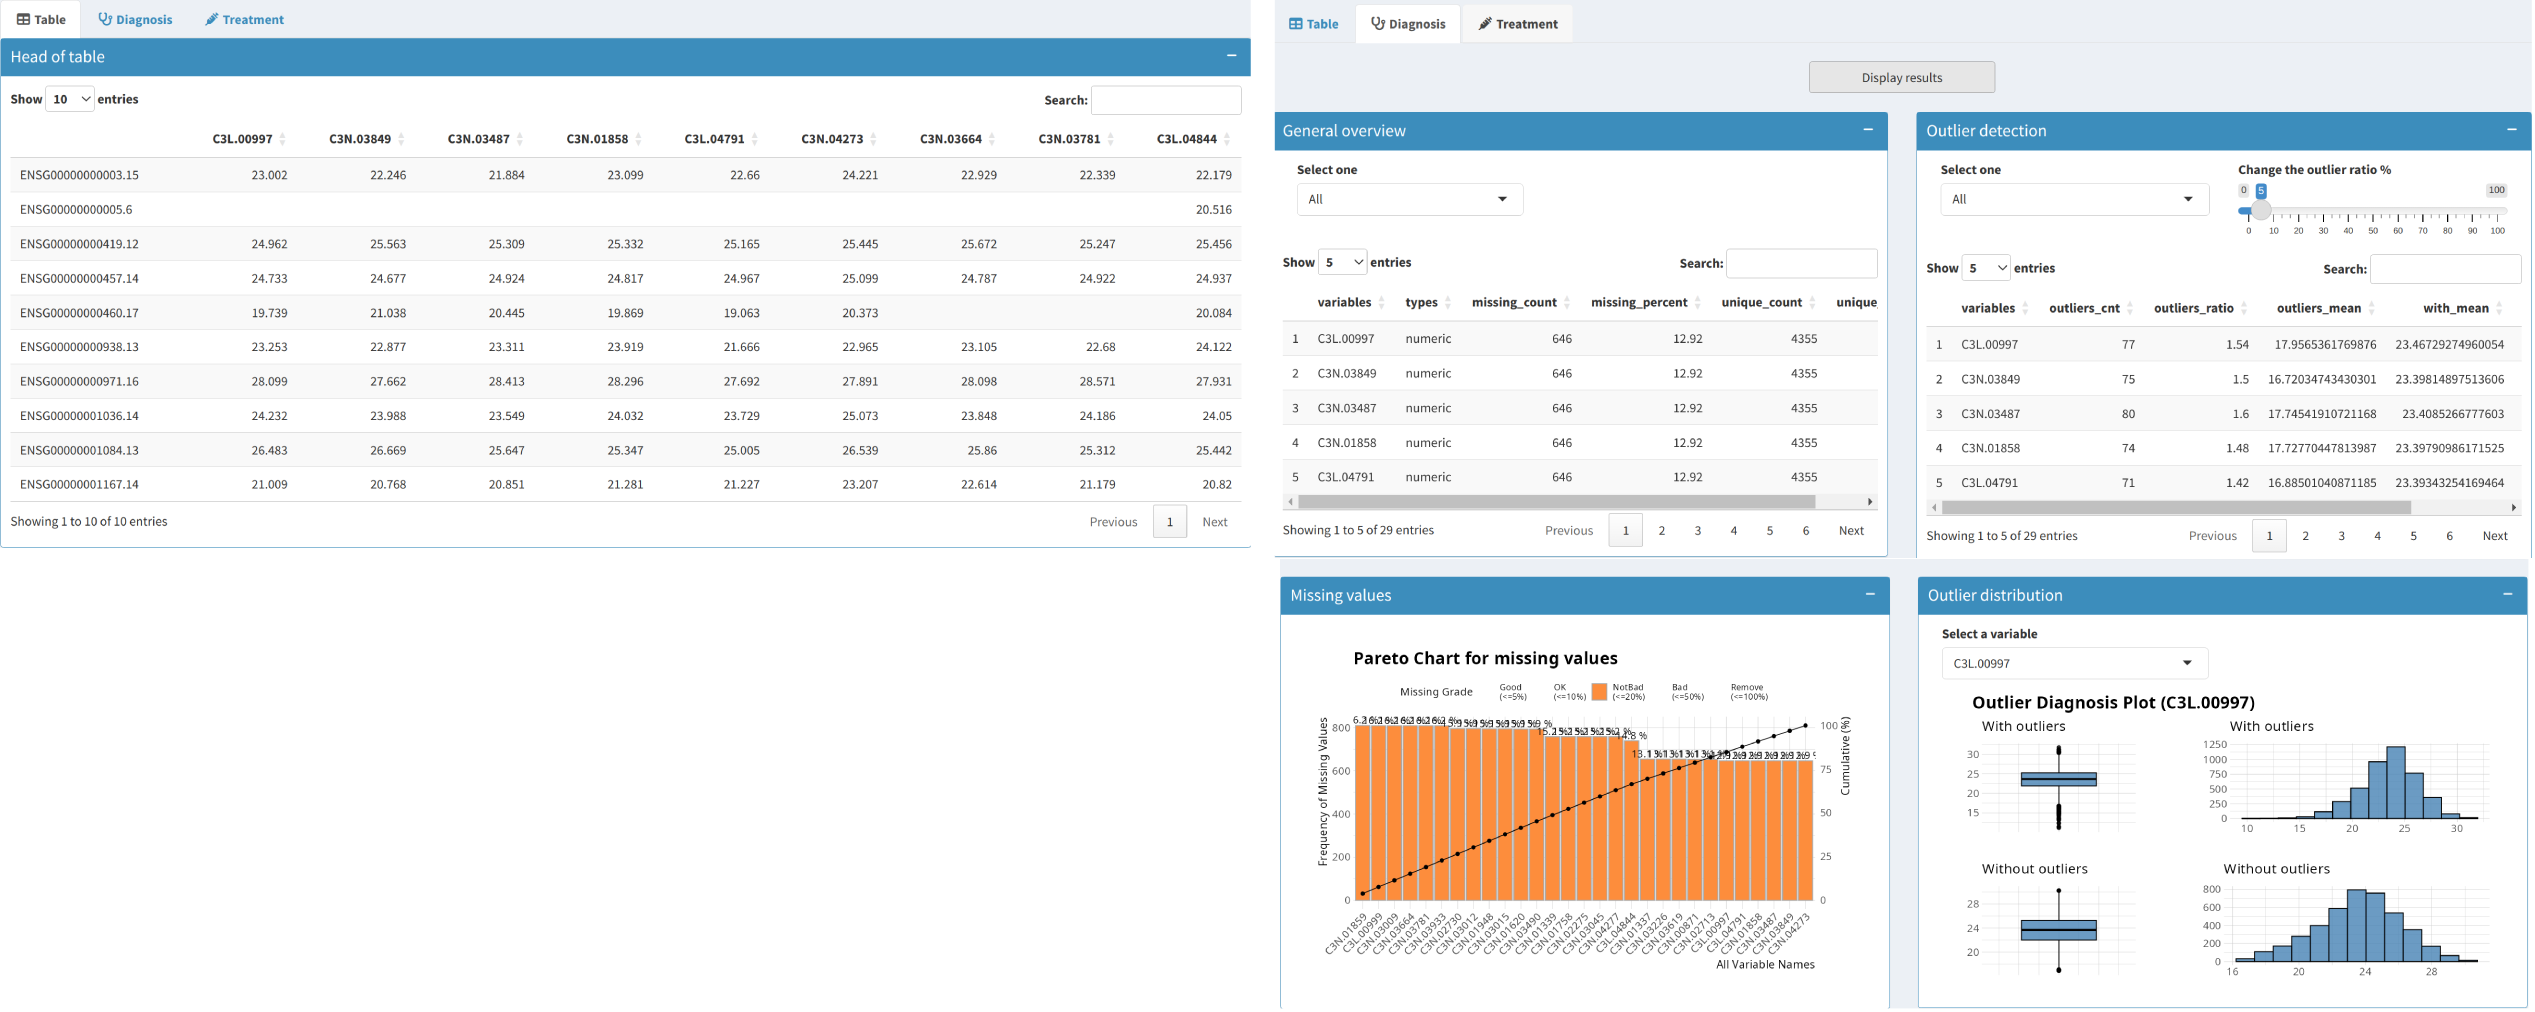Sort Outlier detection by outliers_ratio
Screen dimensions: 2535x1012
2200,309
